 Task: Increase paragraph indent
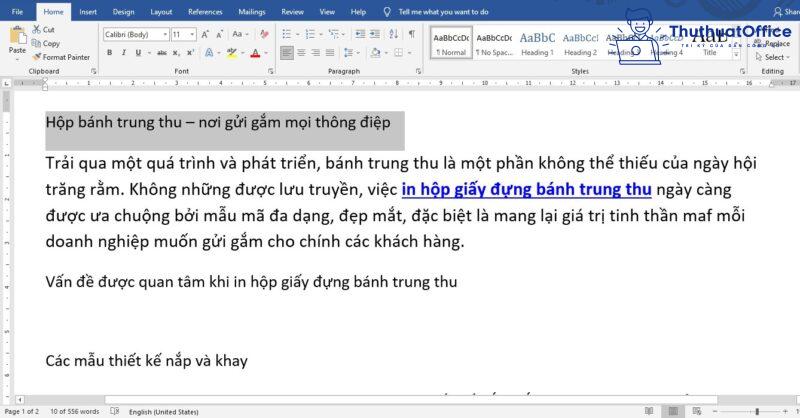[375, 34]
